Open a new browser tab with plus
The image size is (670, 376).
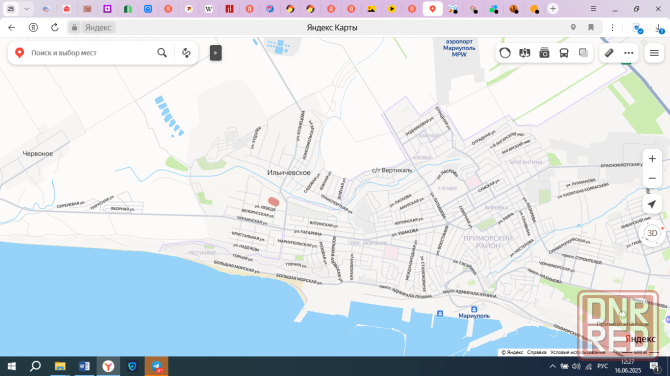coord(553,9)
